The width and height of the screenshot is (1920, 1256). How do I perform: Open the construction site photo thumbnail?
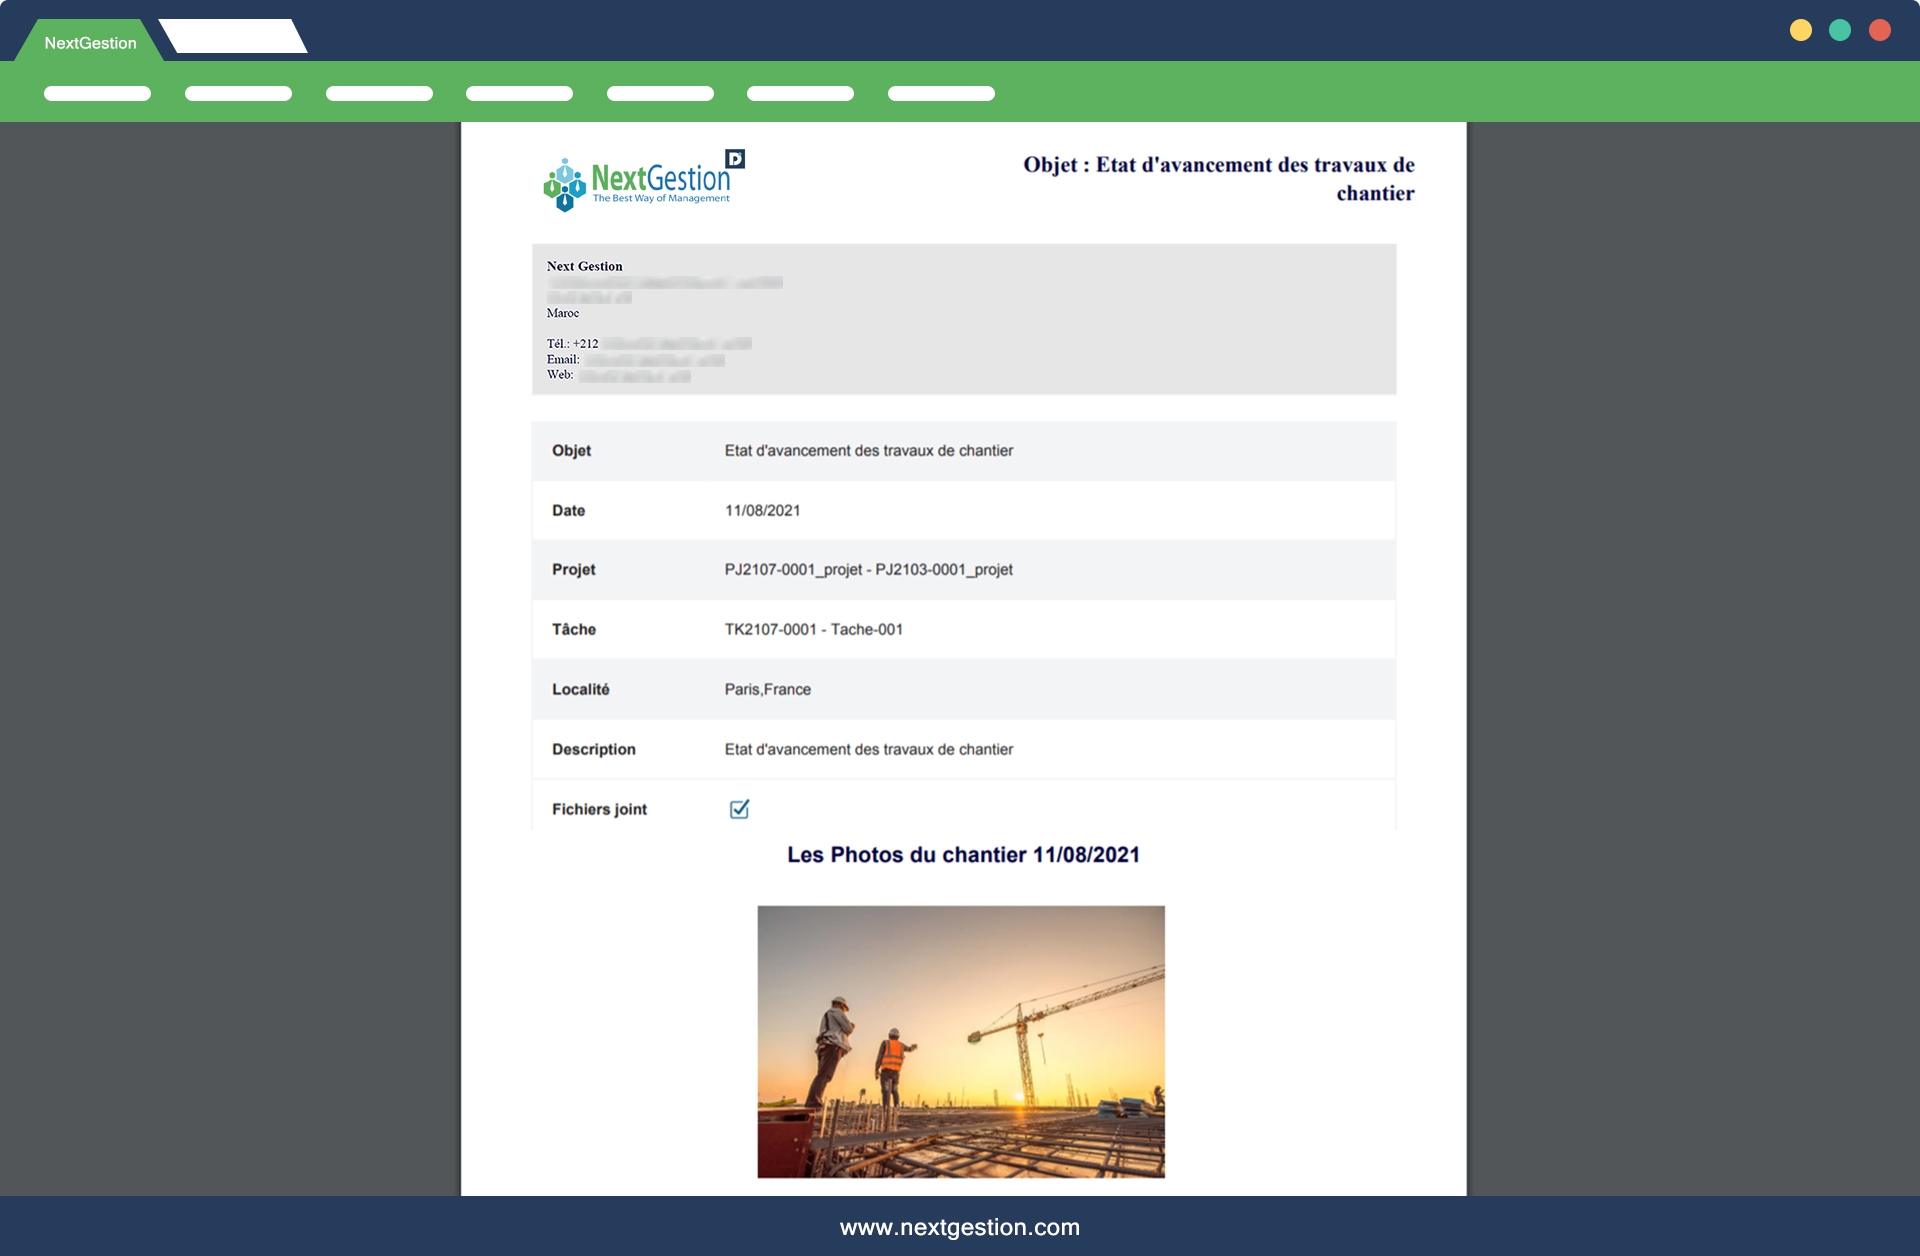click(x=960, y=1041)
